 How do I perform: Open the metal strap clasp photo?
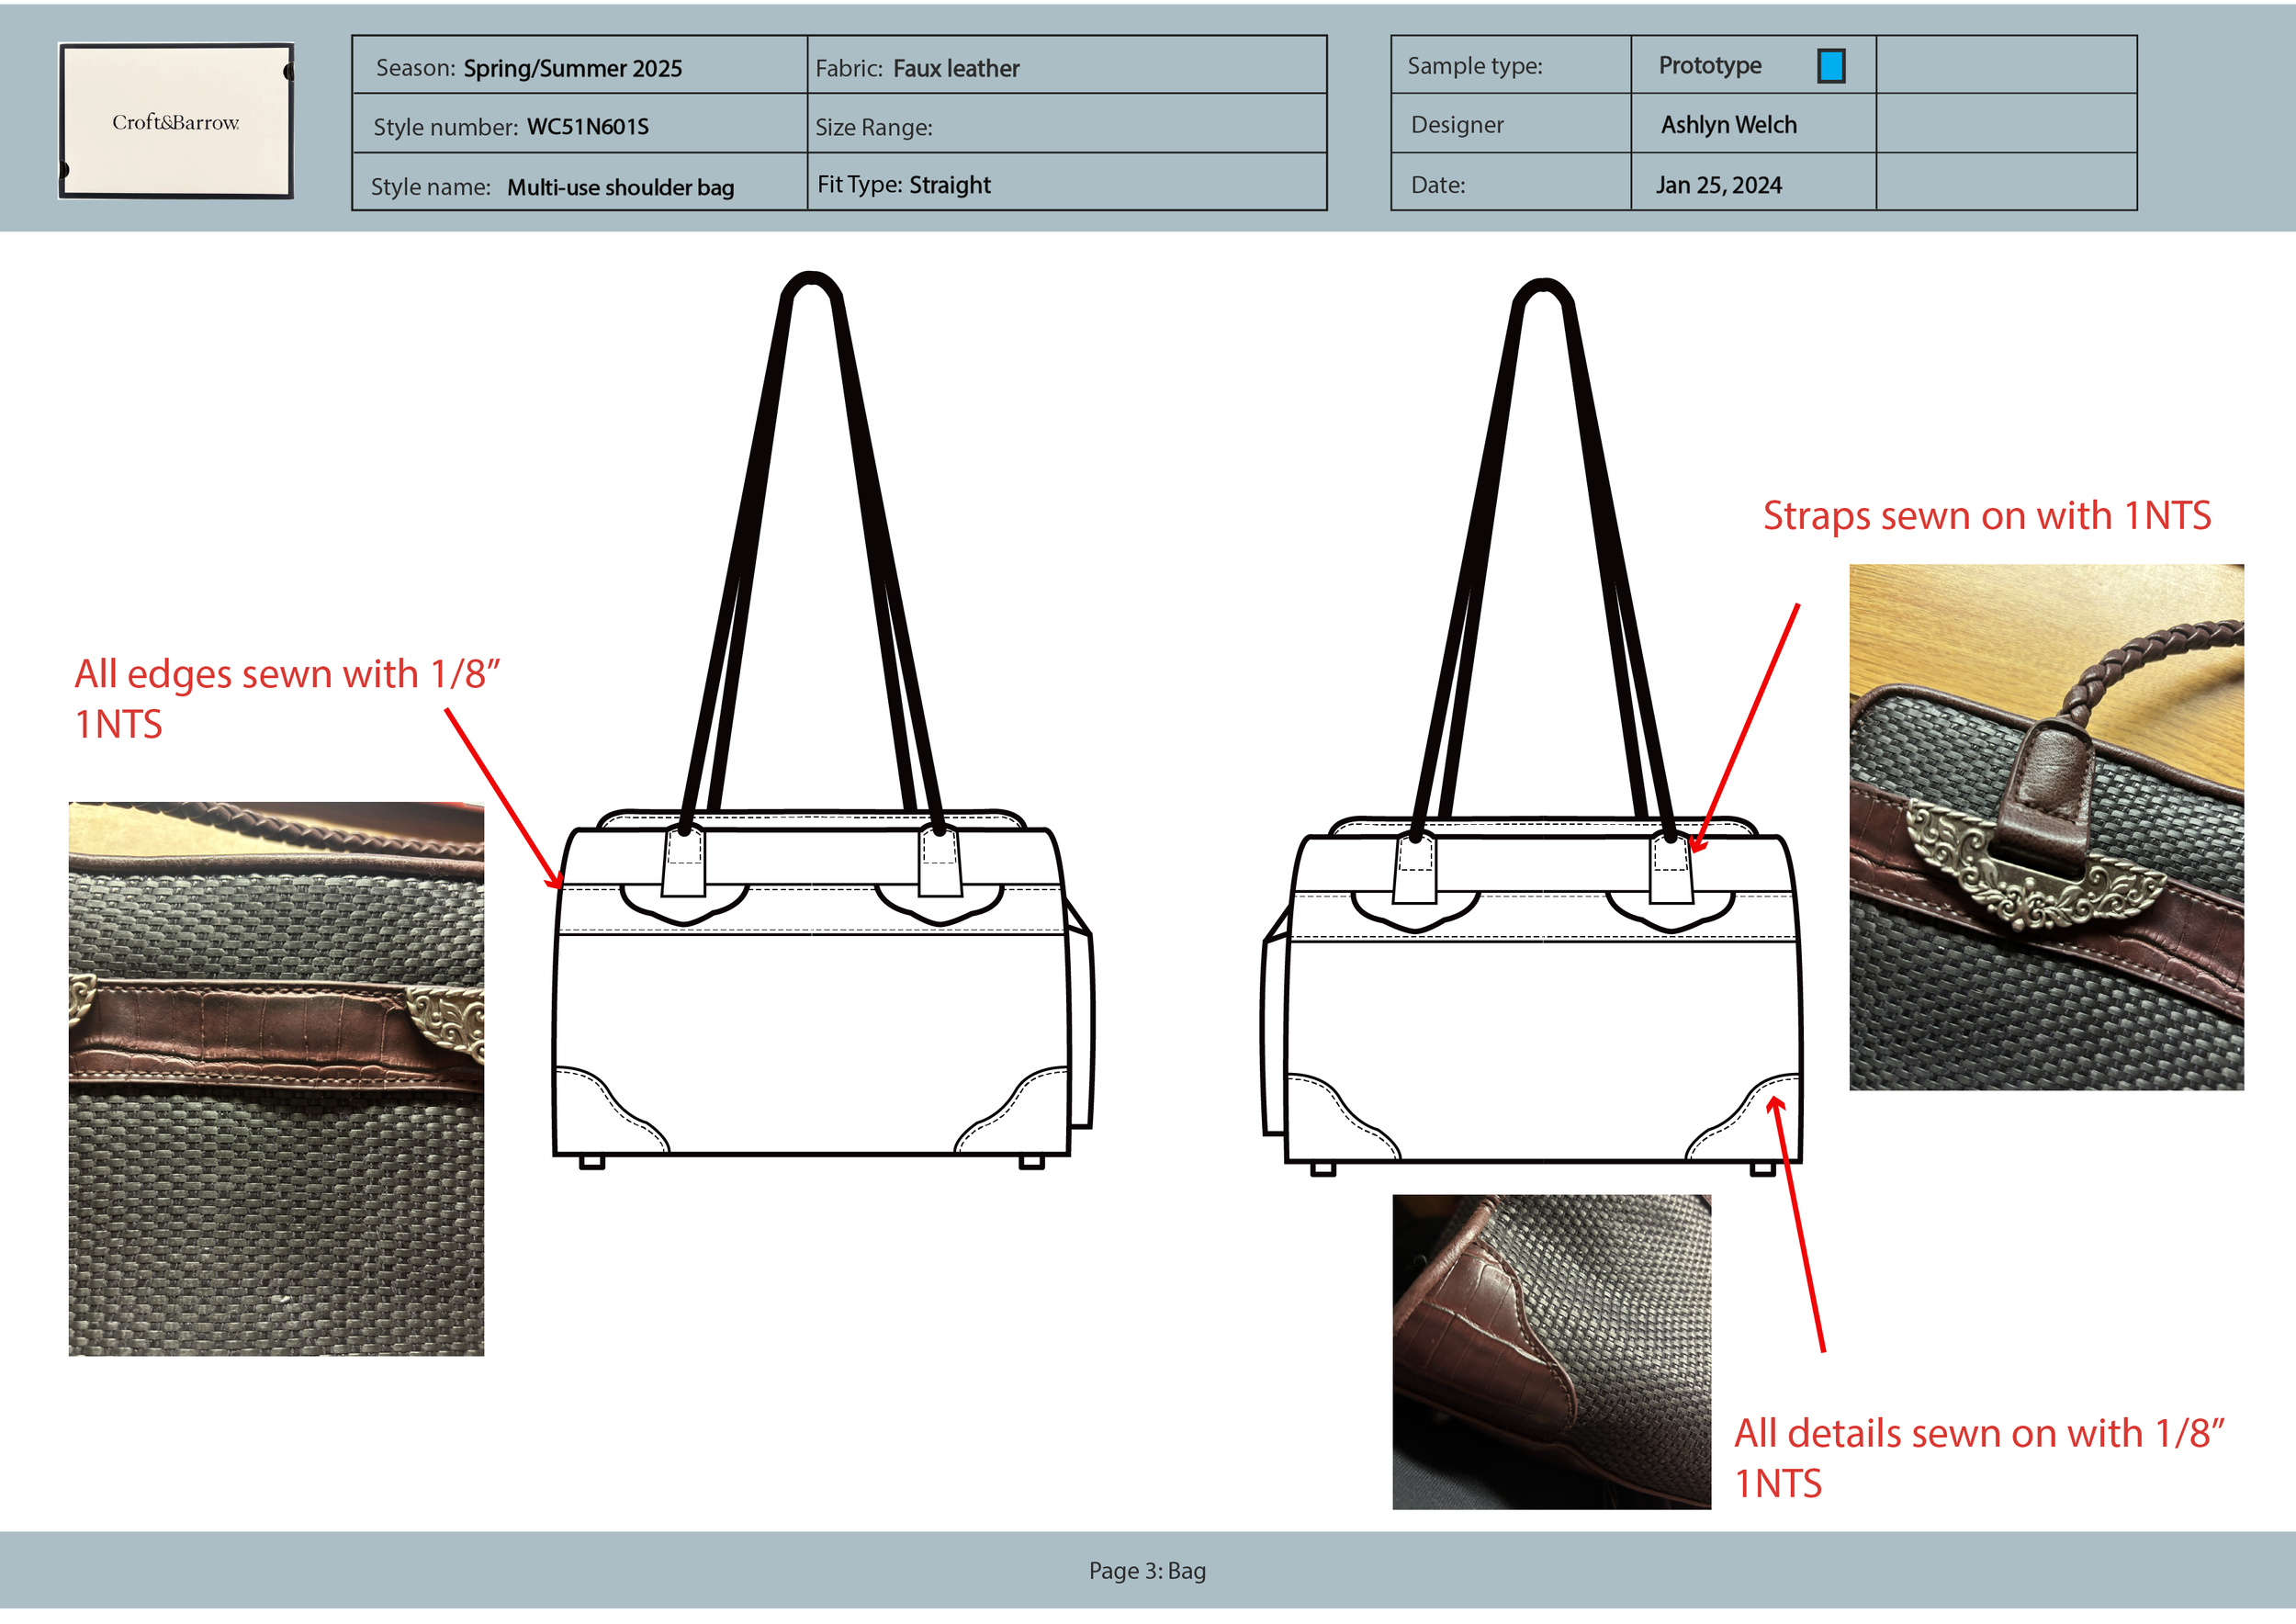pyautogui.click(x=2045, y=827)
